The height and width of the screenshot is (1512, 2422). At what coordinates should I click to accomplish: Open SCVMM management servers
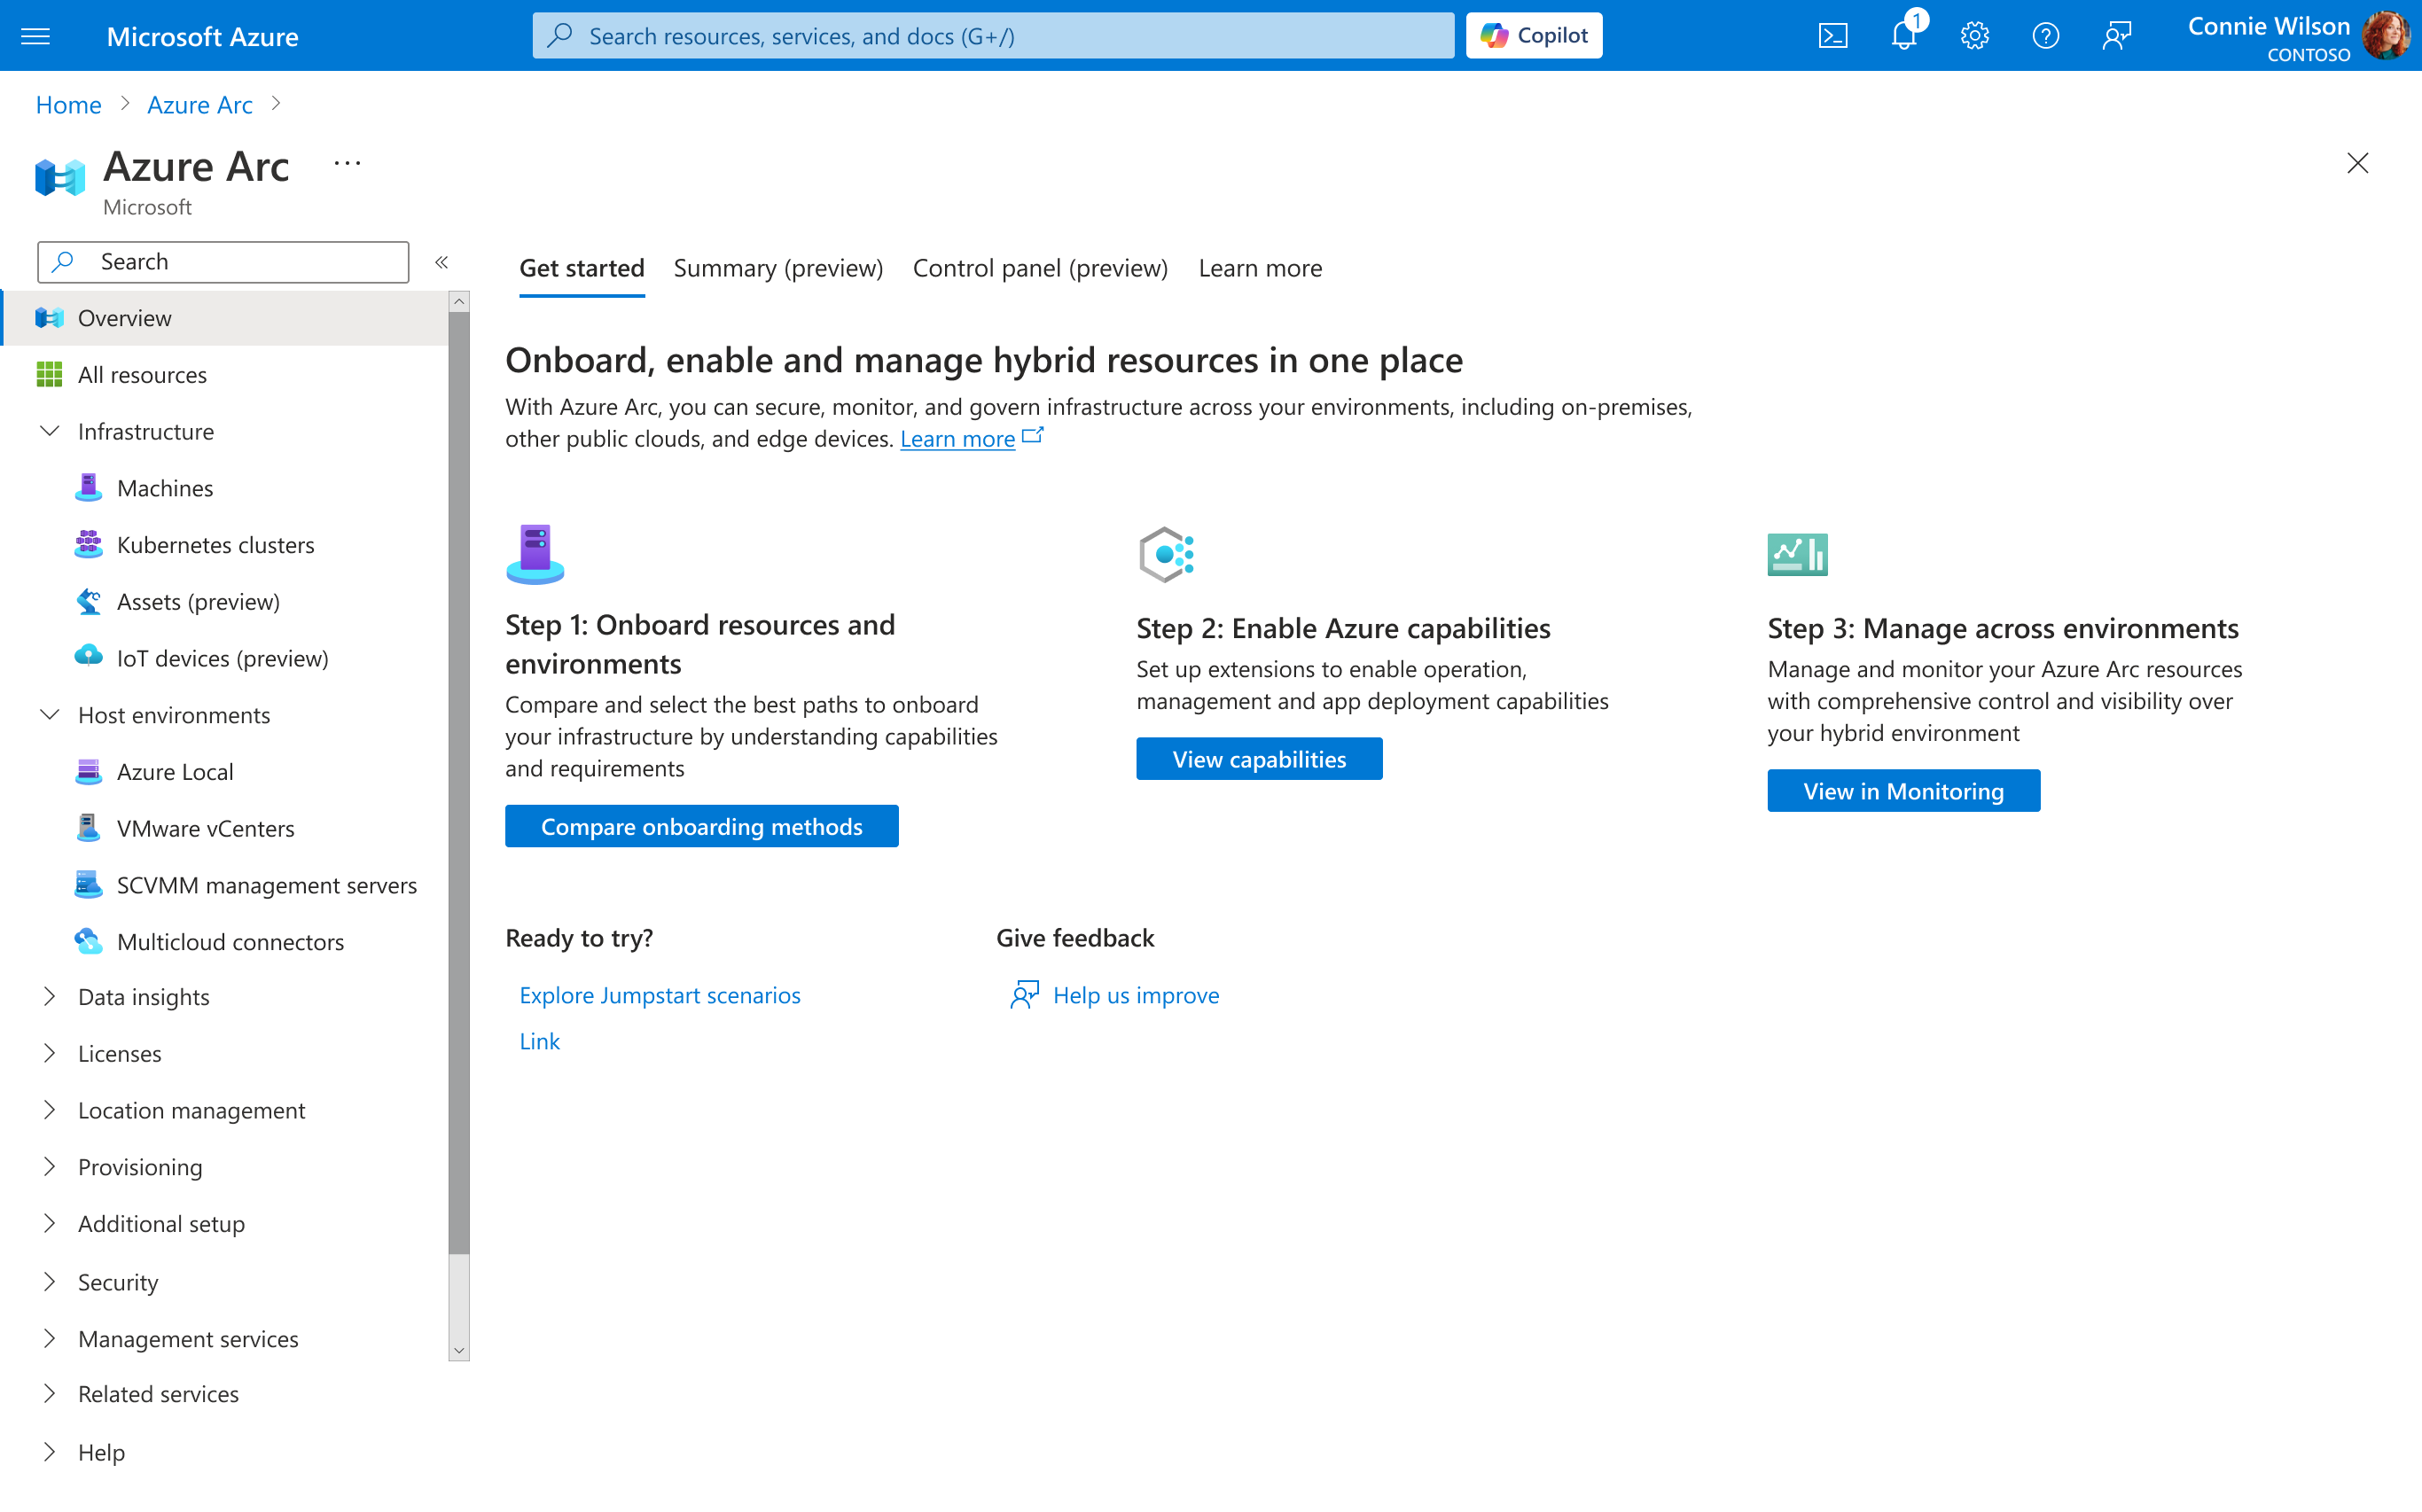pos(267,885)
